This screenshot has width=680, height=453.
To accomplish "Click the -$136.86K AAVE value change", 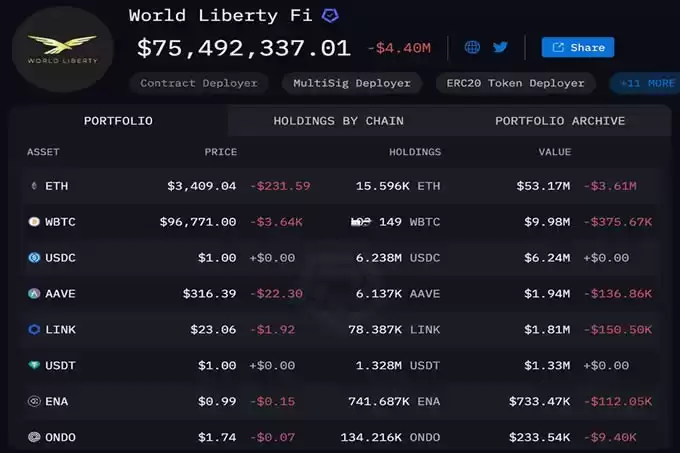I will click(618, 294).
